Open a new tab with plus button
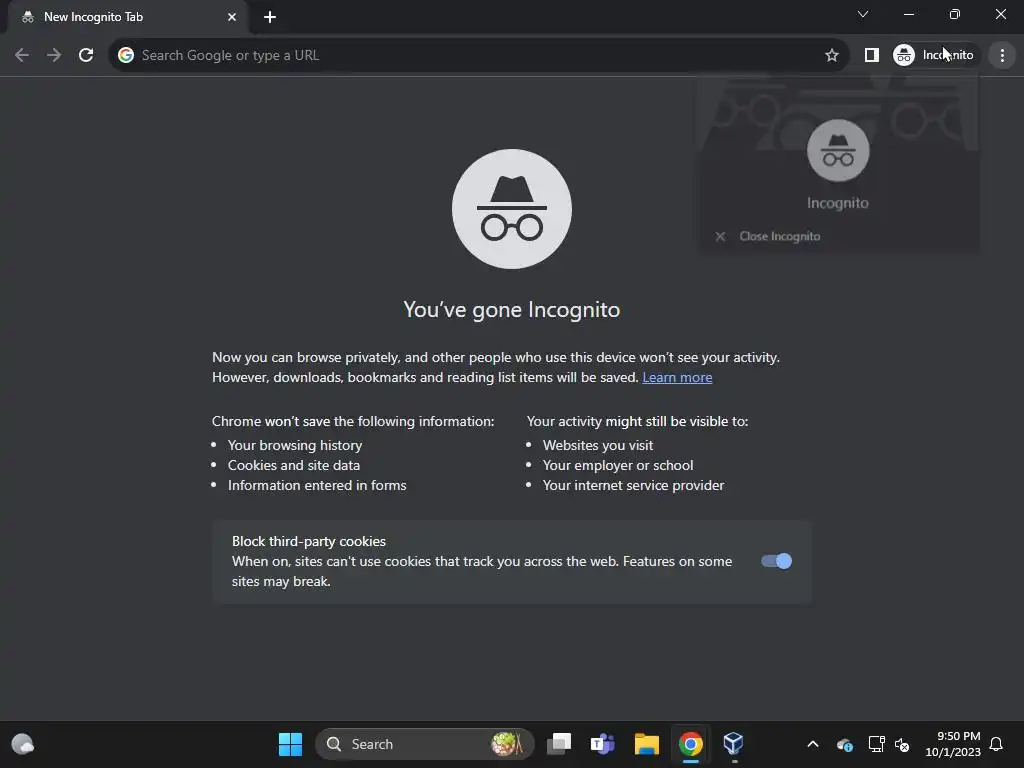 [x=270, y=17]
